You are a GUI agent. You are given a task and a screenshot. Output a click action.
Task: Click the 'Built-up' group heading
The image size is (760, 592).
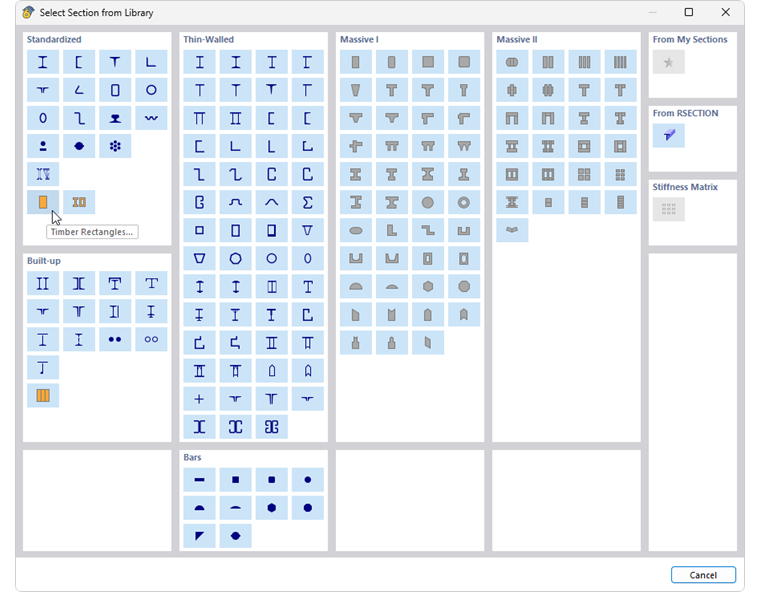pos(44,261)
